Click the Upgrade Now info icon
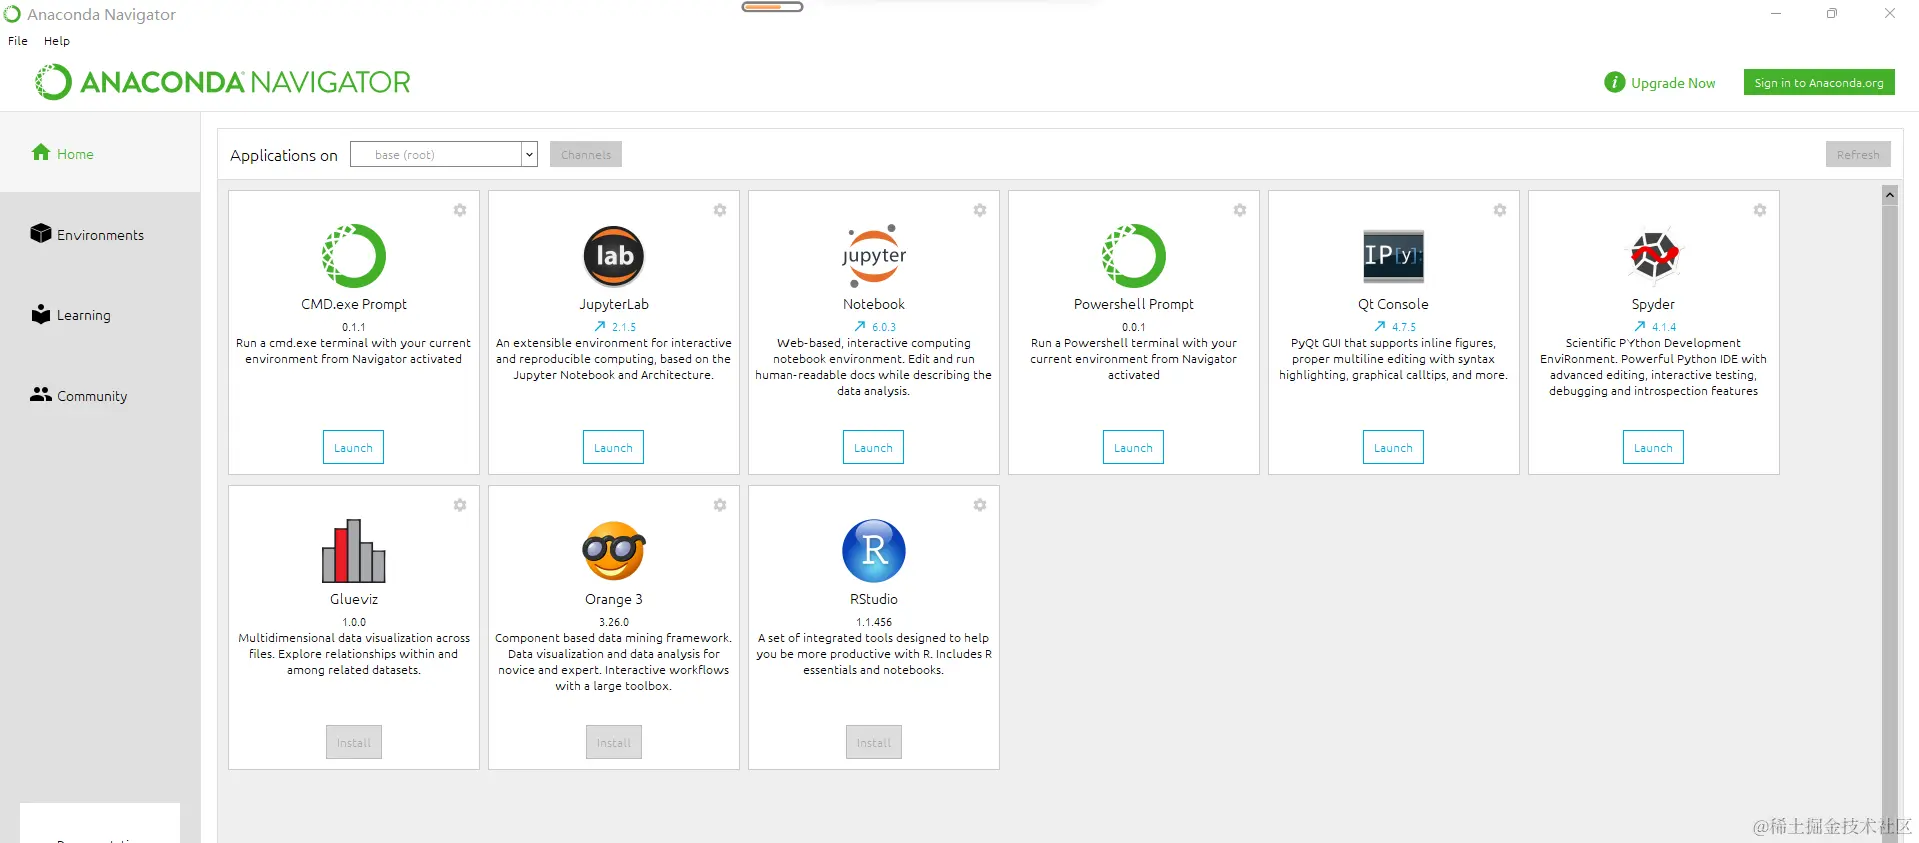Image resolution: width=1919 pixels, height=843 pixels. click(x=1614, y=82)
